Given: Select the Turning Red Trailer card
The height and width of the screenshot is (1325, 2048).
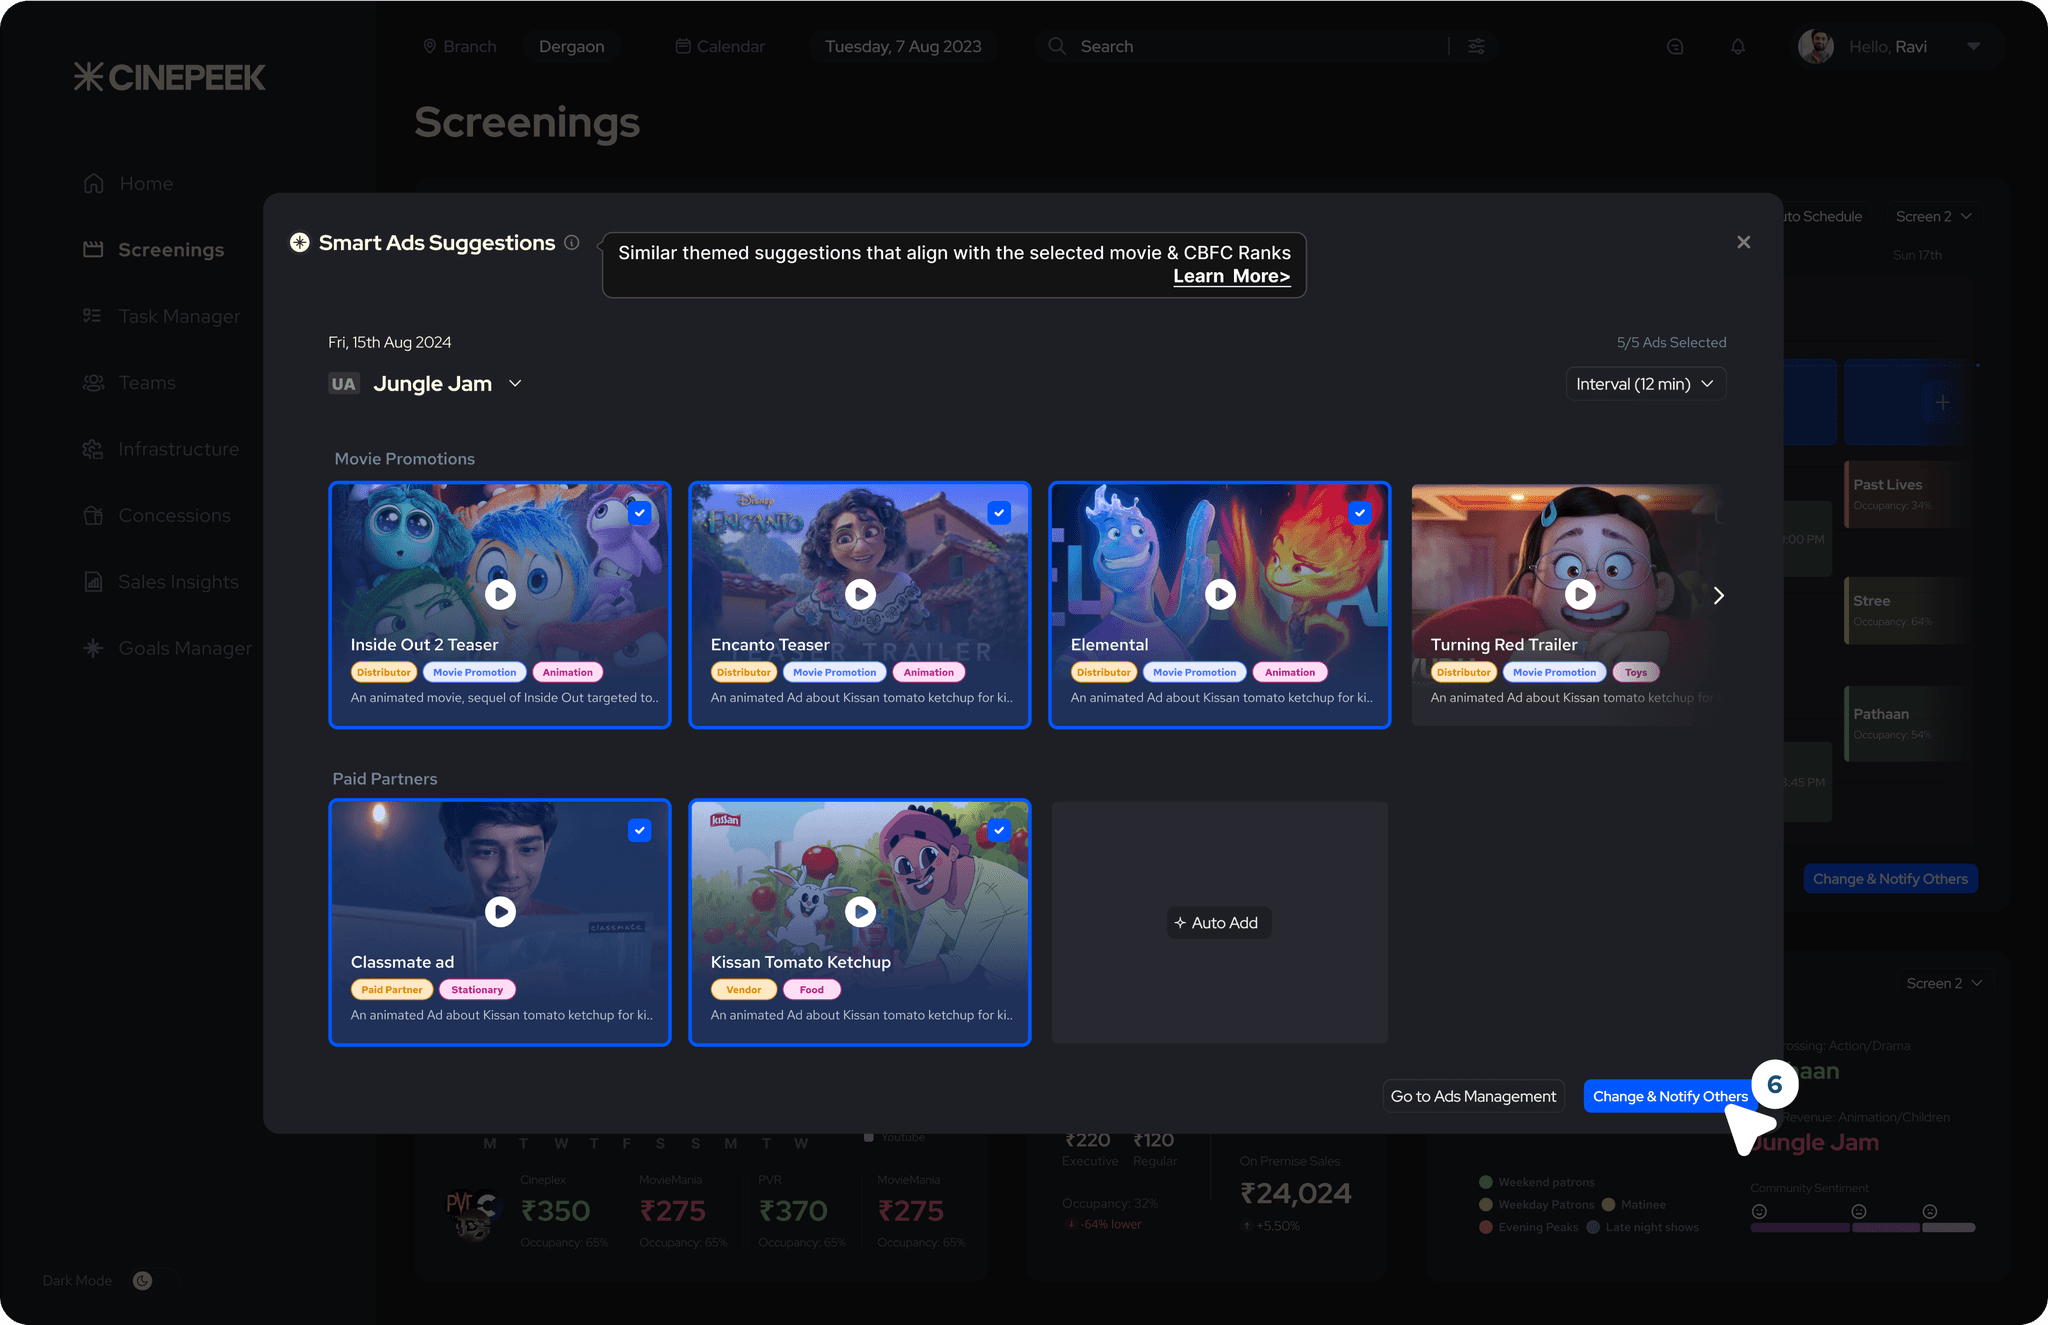Looking at the screenshot, I should tap(1568, 605).
